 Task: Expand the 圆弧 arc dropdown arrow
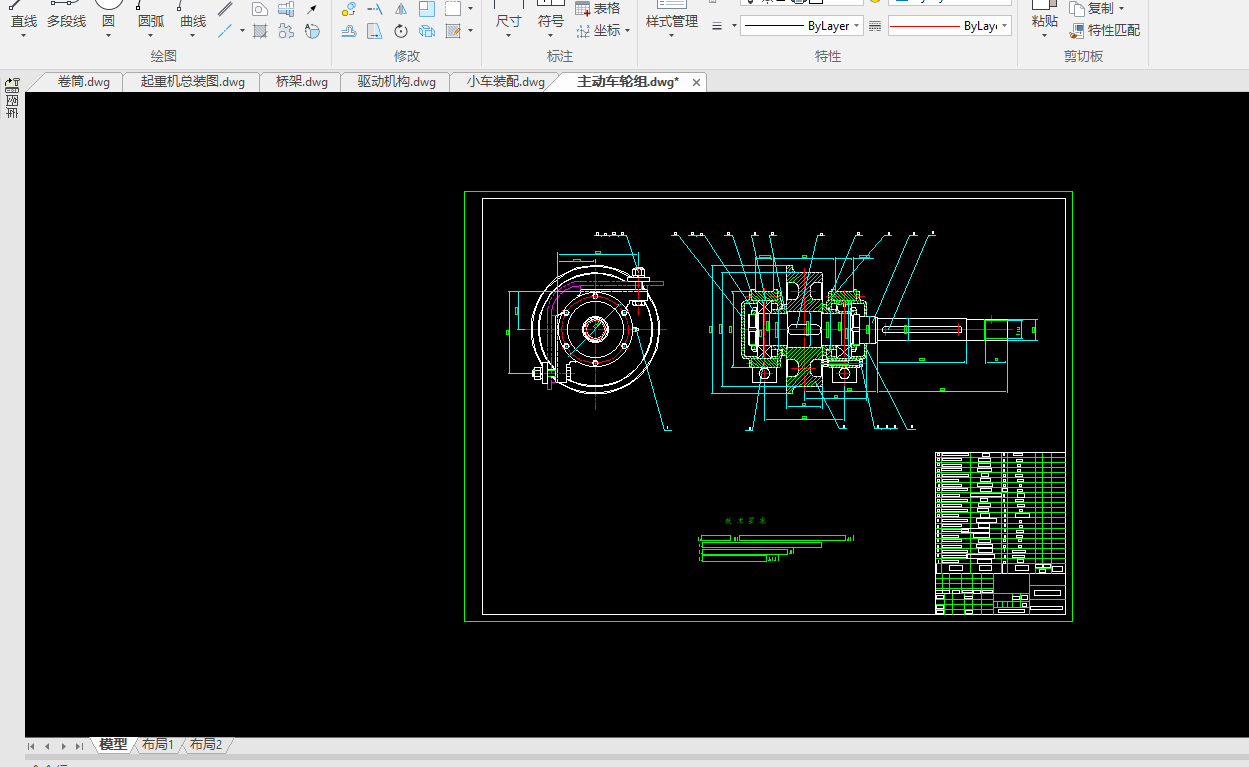(150, 37)
